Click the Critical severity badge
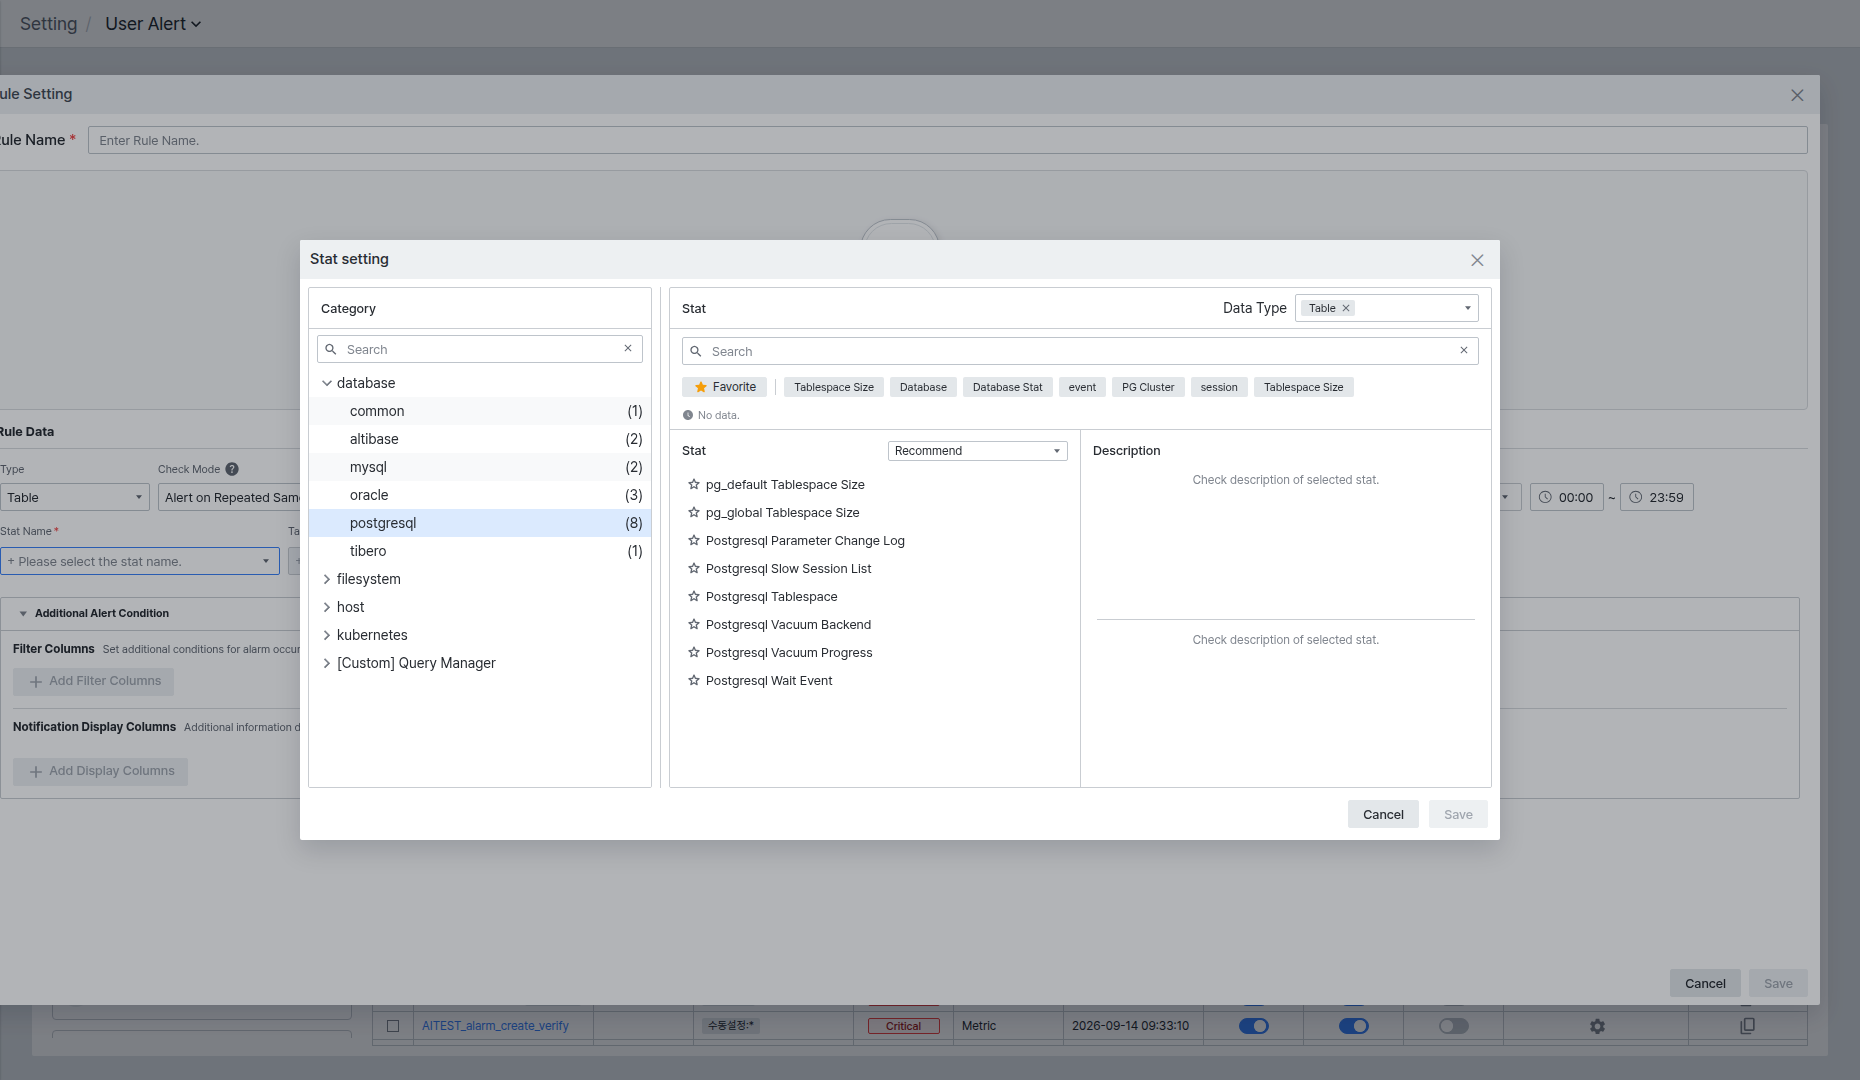The width and height of the screenshot is (1860, 1080). pos(903,1026)
